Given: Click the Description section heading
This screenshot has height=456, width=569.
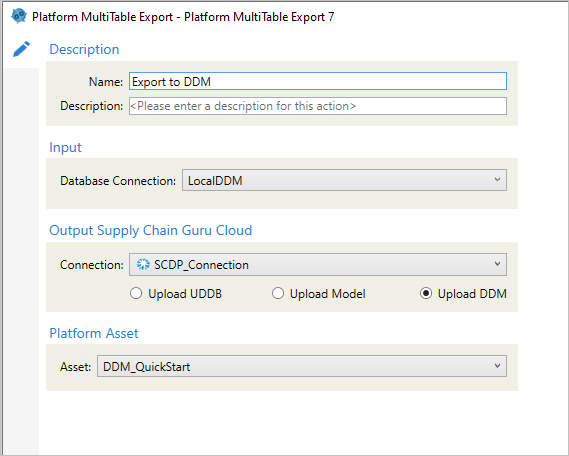Looking at the screenshot, I should pos(84,49).
